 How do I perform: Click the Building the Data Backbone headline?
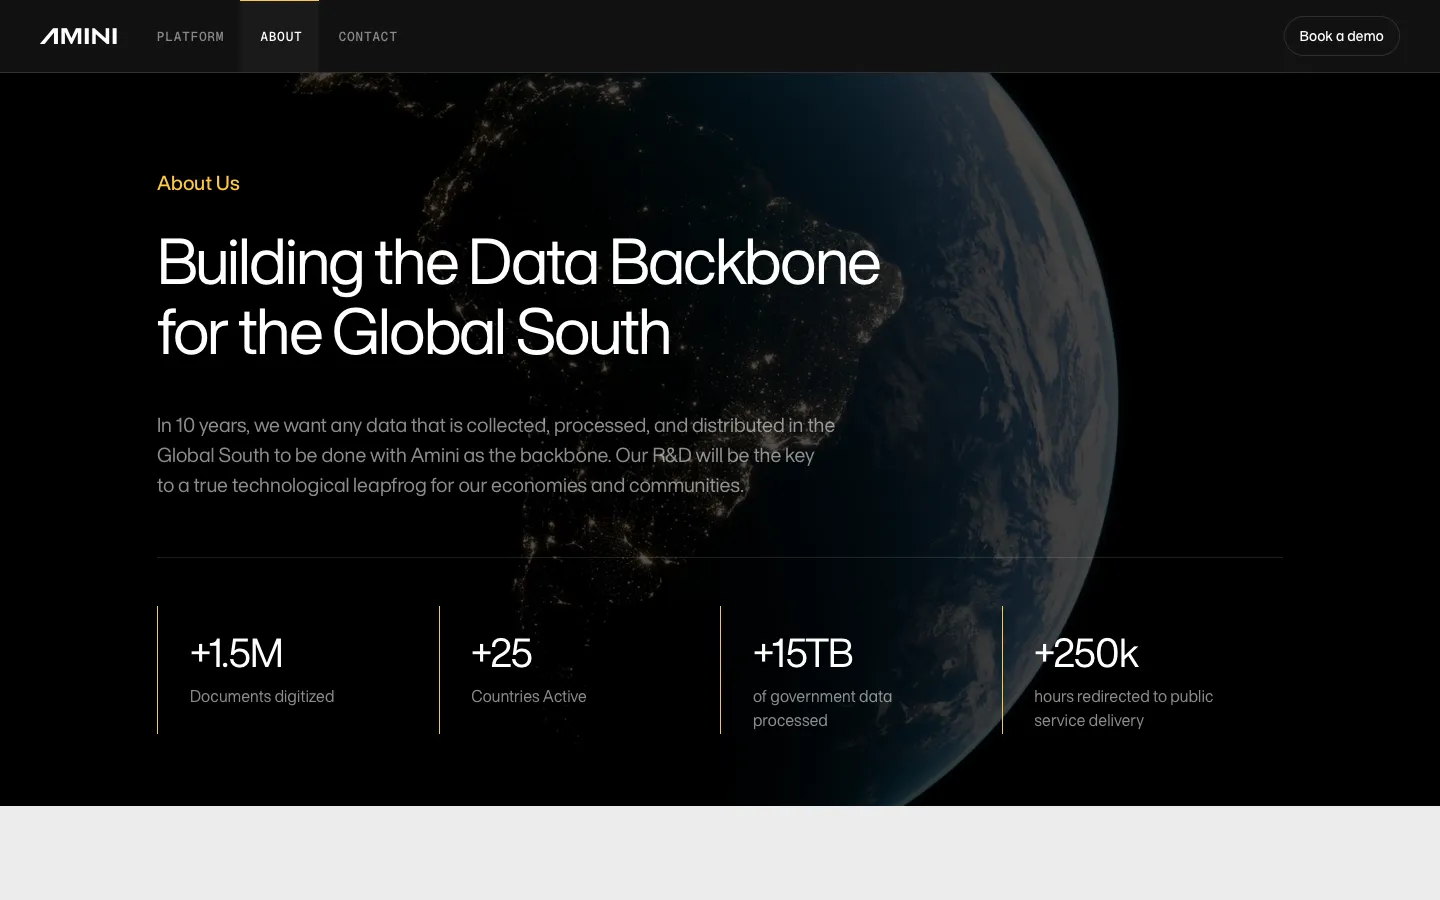(x=518, y=296)
